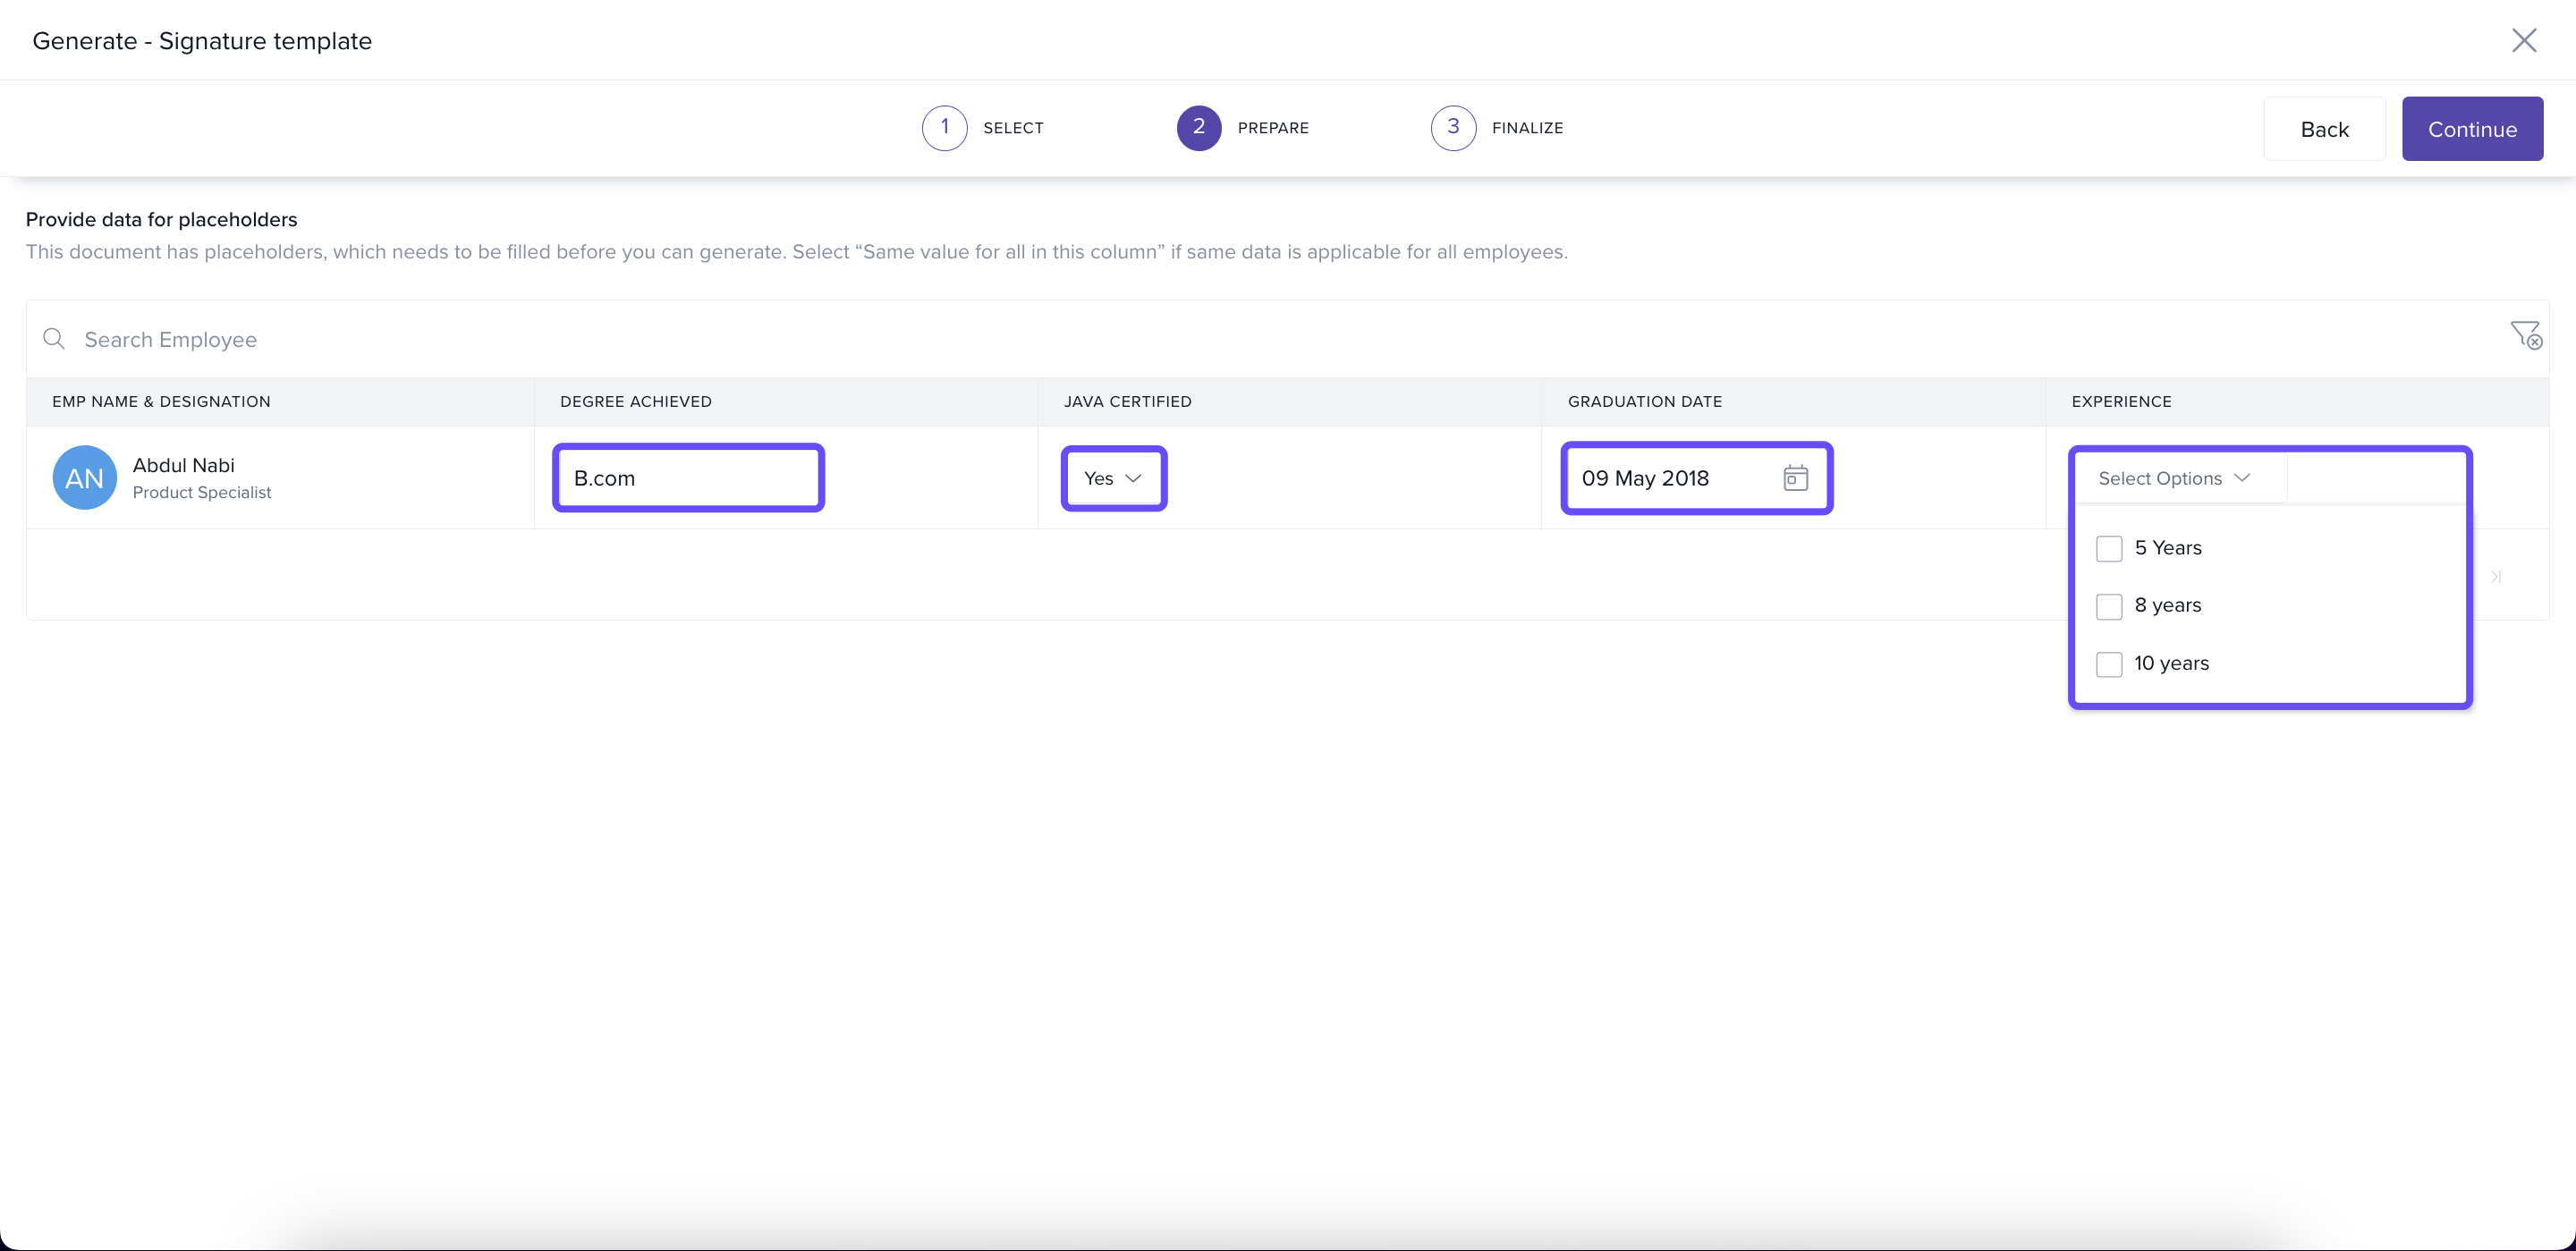The height and width of the screenshot is (1251, 2576).
Task: Edit the Degree Achieved B.com field
Action: pyautogui.click(x=688, y=478)
